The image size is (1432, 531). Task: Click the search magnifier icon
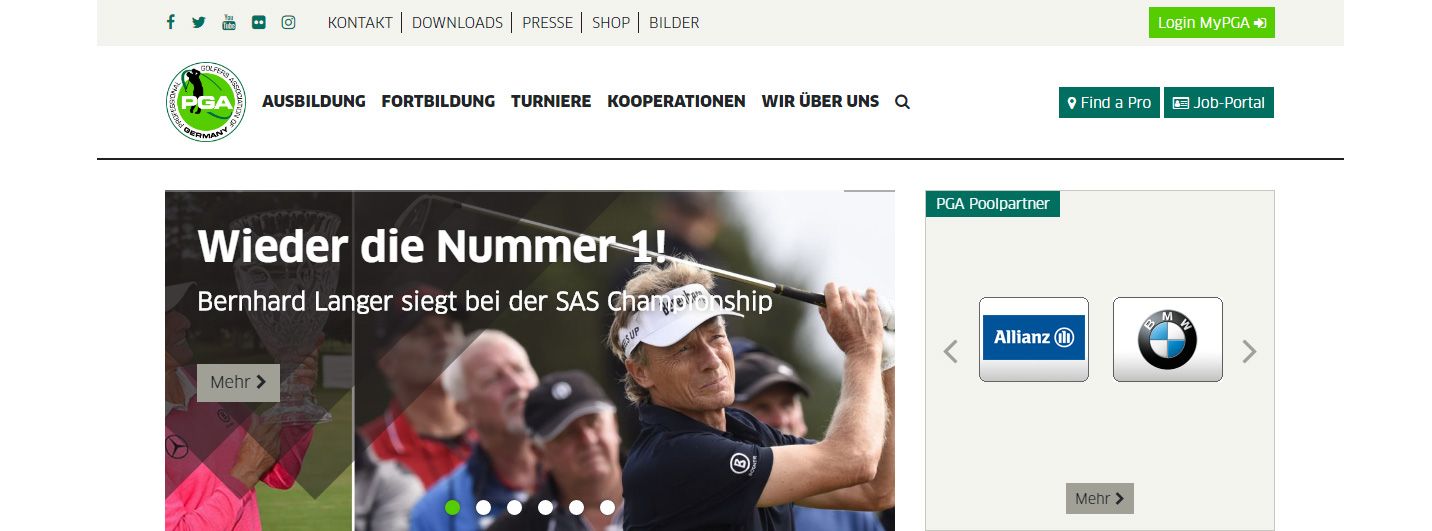pos(902,102)
